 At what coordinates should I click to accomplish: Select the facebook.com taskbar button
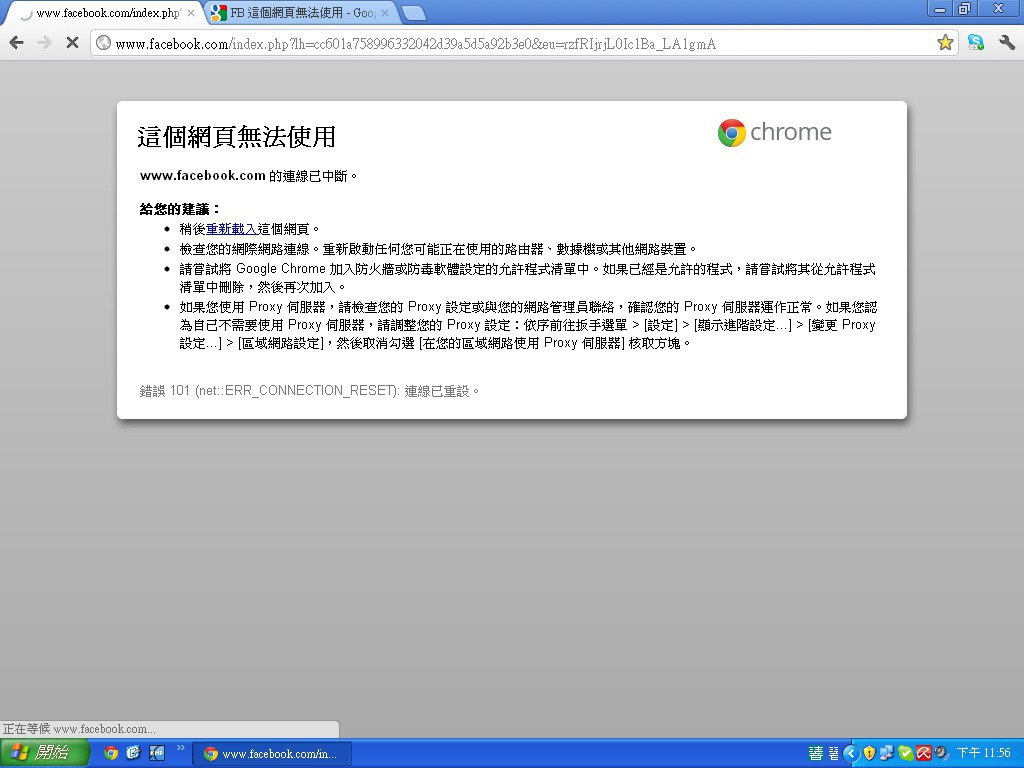pyautogui.click(x=272, y=754)
